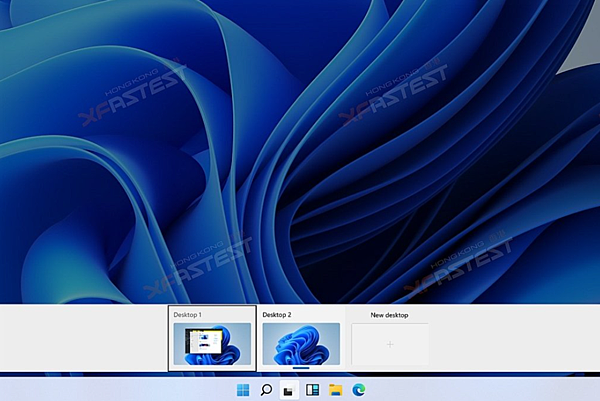The height and width of the screenshot is (401, 600).
Task: Click the blue bloom wallpaper to dismiss switcher
Action: click(300, 150)
